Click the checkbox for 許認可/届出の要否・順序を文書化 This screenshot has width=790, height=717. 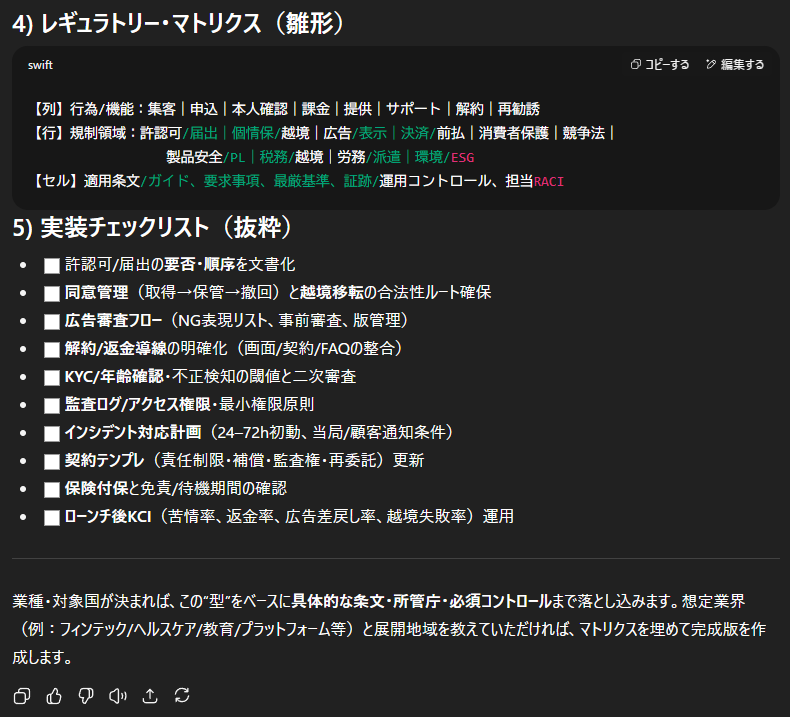[x=52, y=266]
